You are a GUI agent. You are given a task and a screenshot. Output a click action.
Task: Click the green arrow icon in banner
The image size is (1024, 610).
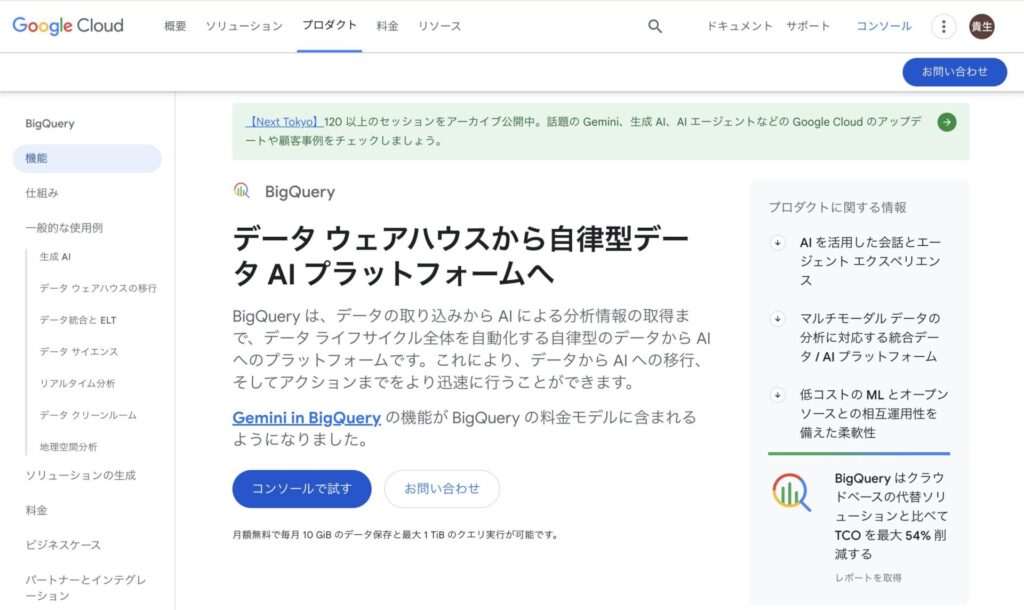946,122
